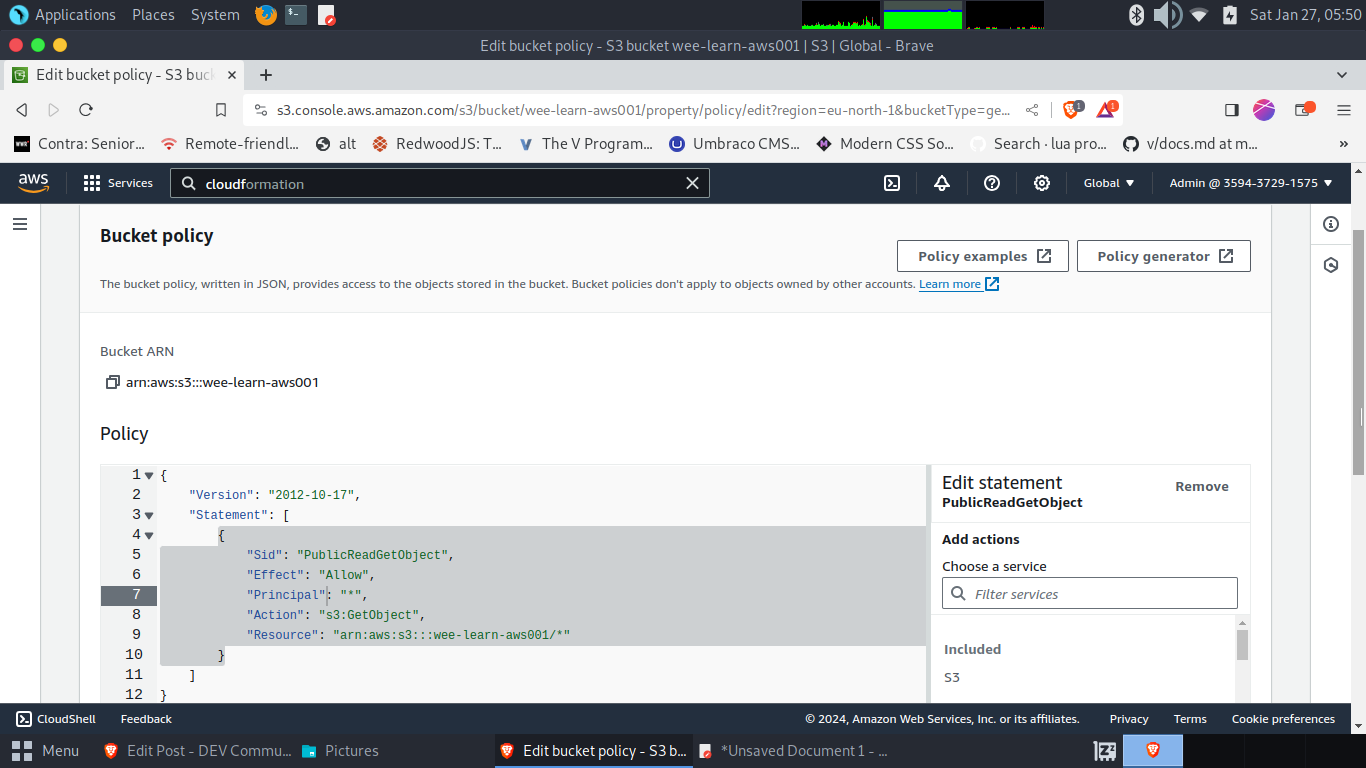Screen dimensions: 1366x768
Task: Copy the bucket ARN with copy icon
Action: tap(112, 382)
